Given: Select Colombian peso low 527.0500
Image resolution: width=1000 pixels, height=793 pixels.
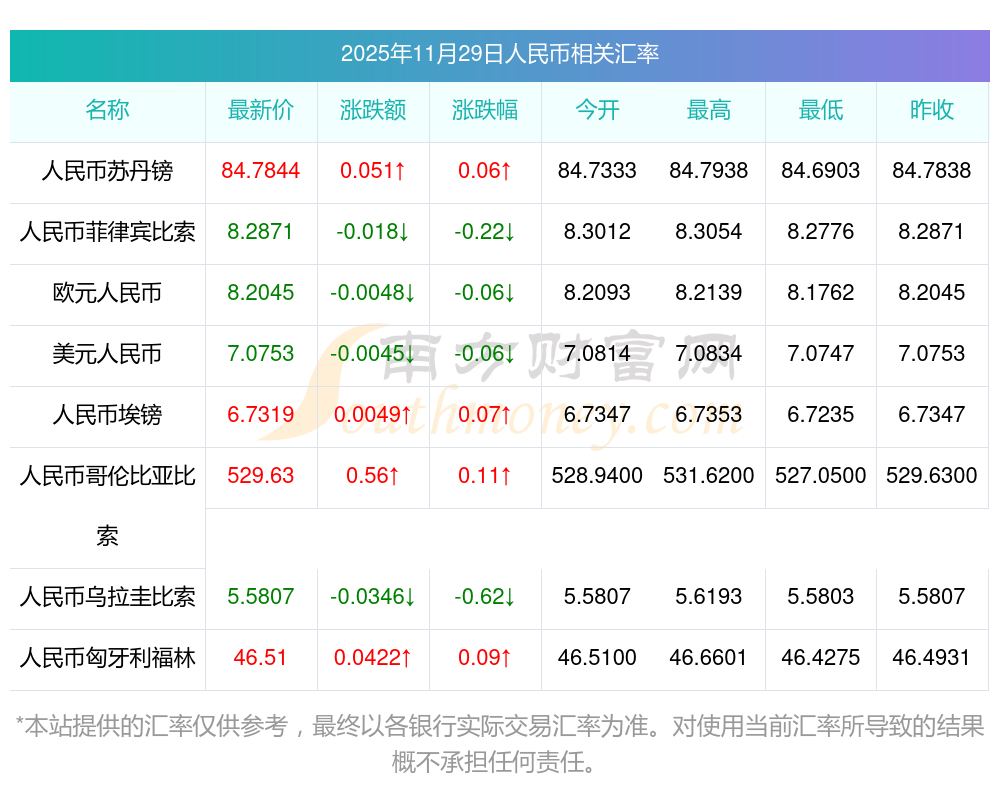Looking at the screenshot, I should coord(820,475).
